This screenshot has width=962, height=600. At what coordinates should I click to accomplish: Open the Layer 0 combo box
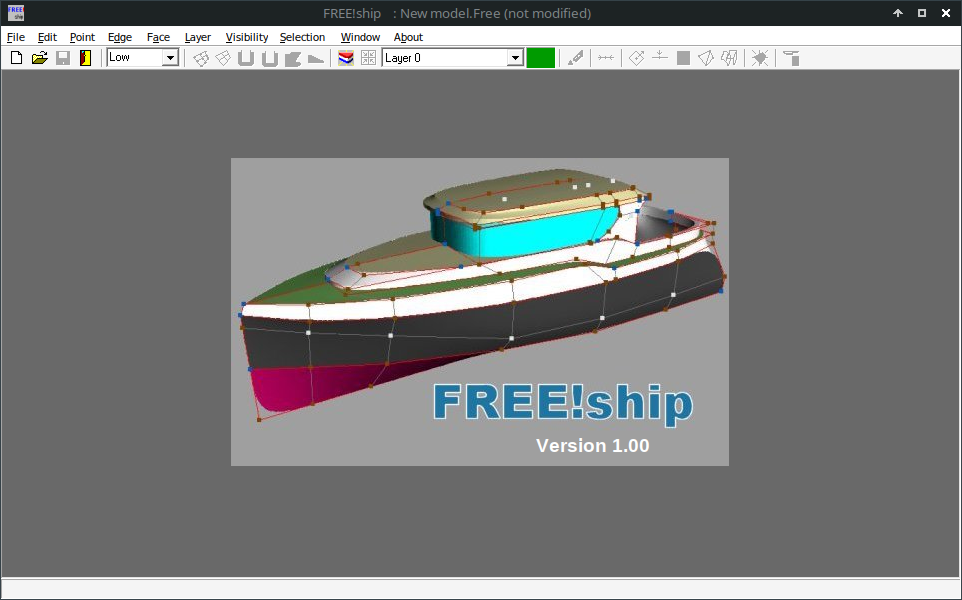coord(453,58)
